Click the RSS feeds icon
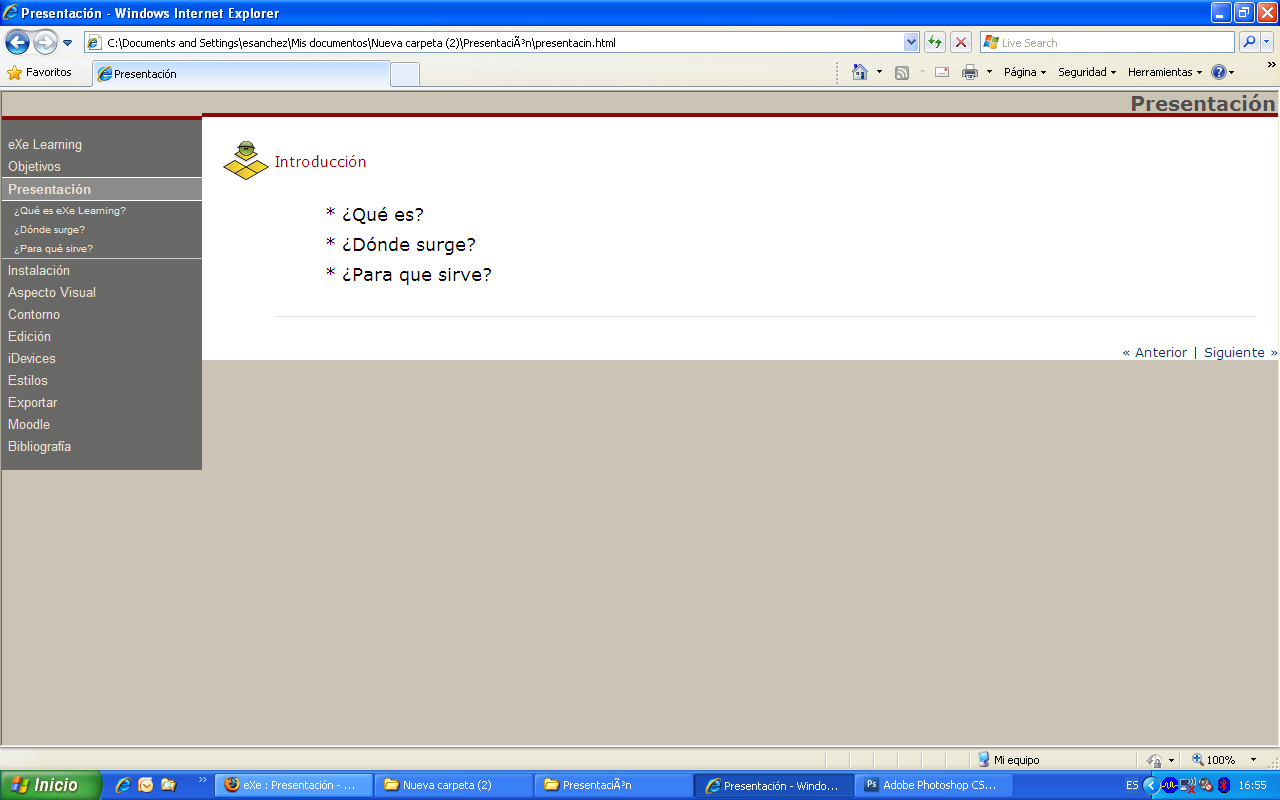This screenshot has height=800, width=1280. (902, 72)
